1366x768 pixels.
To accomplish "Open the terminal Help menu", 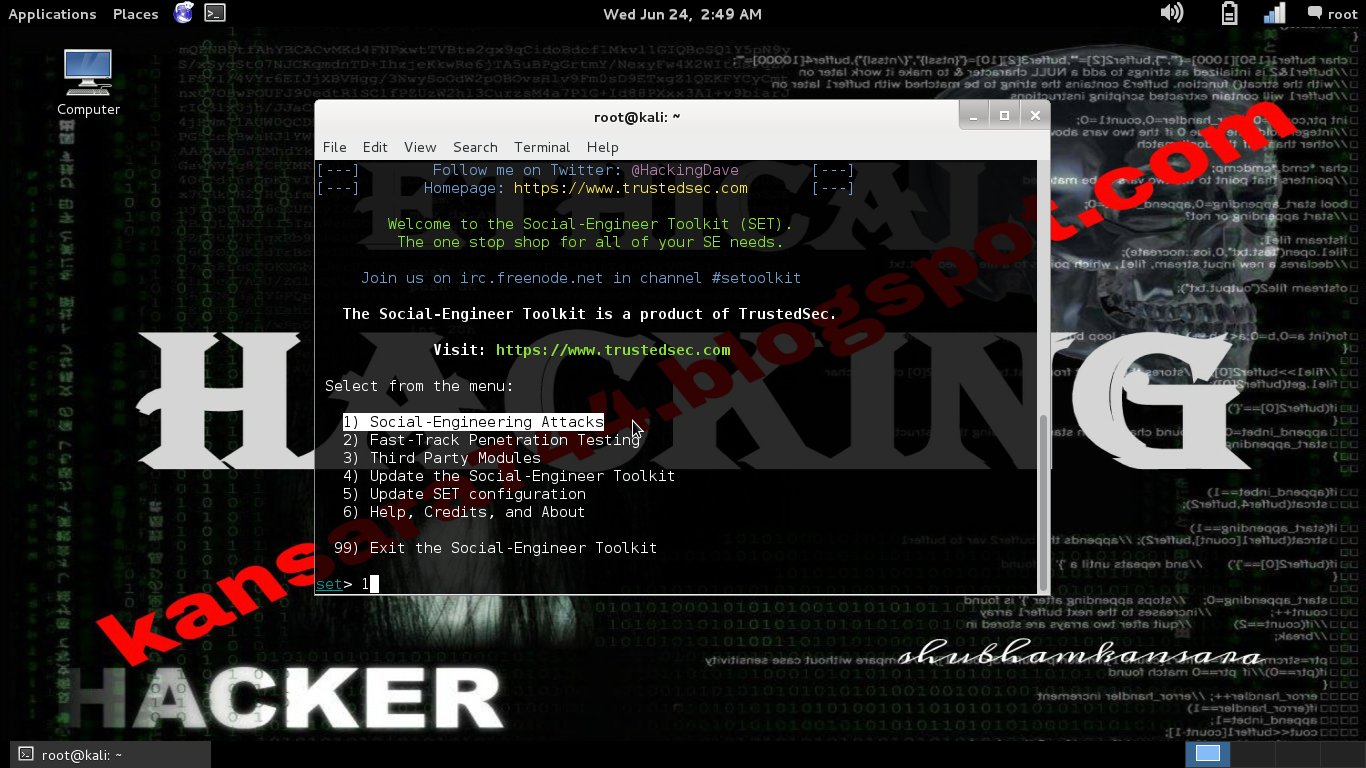I will click(x=602, y=147).
